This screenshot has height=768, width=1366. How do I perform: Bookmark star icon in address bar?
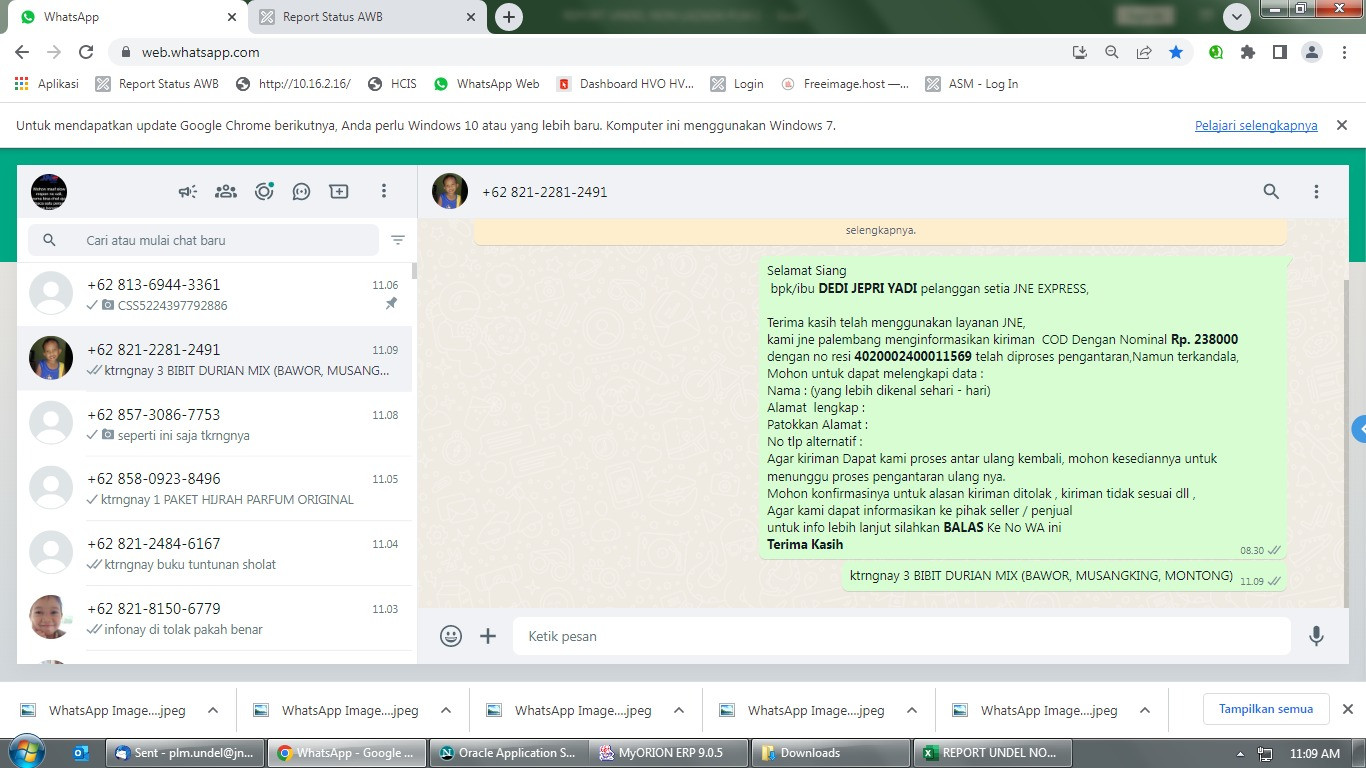pos(1176,52)
